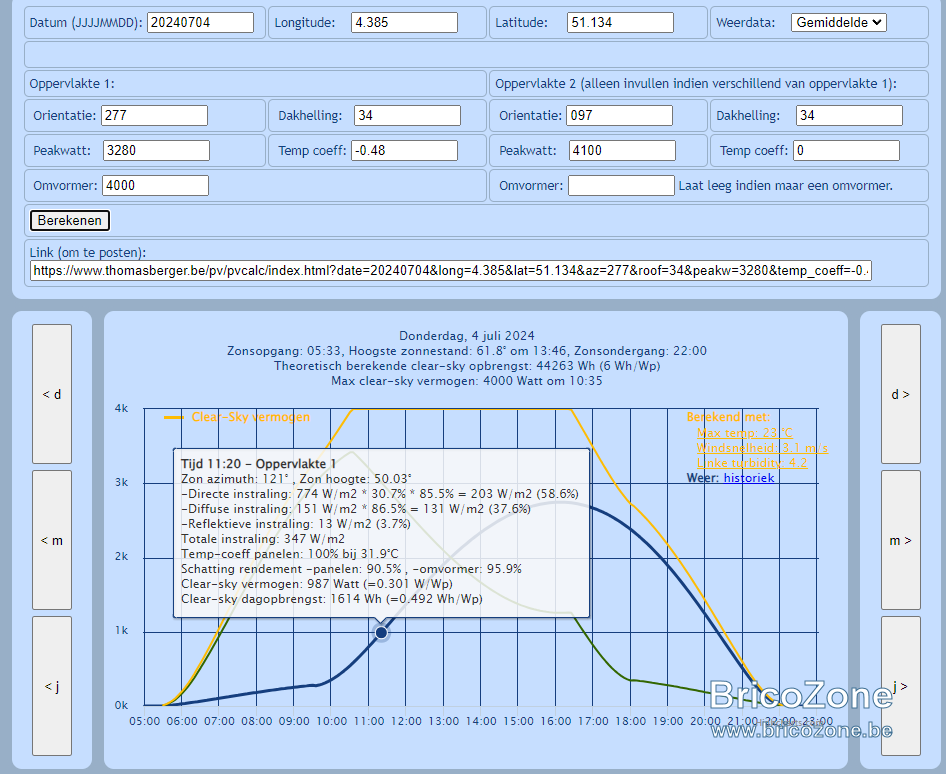Image resolution: width=946 pixels, height=774 pixels.
Task: Go to next month with m > button
Action: tap(901, 540)
